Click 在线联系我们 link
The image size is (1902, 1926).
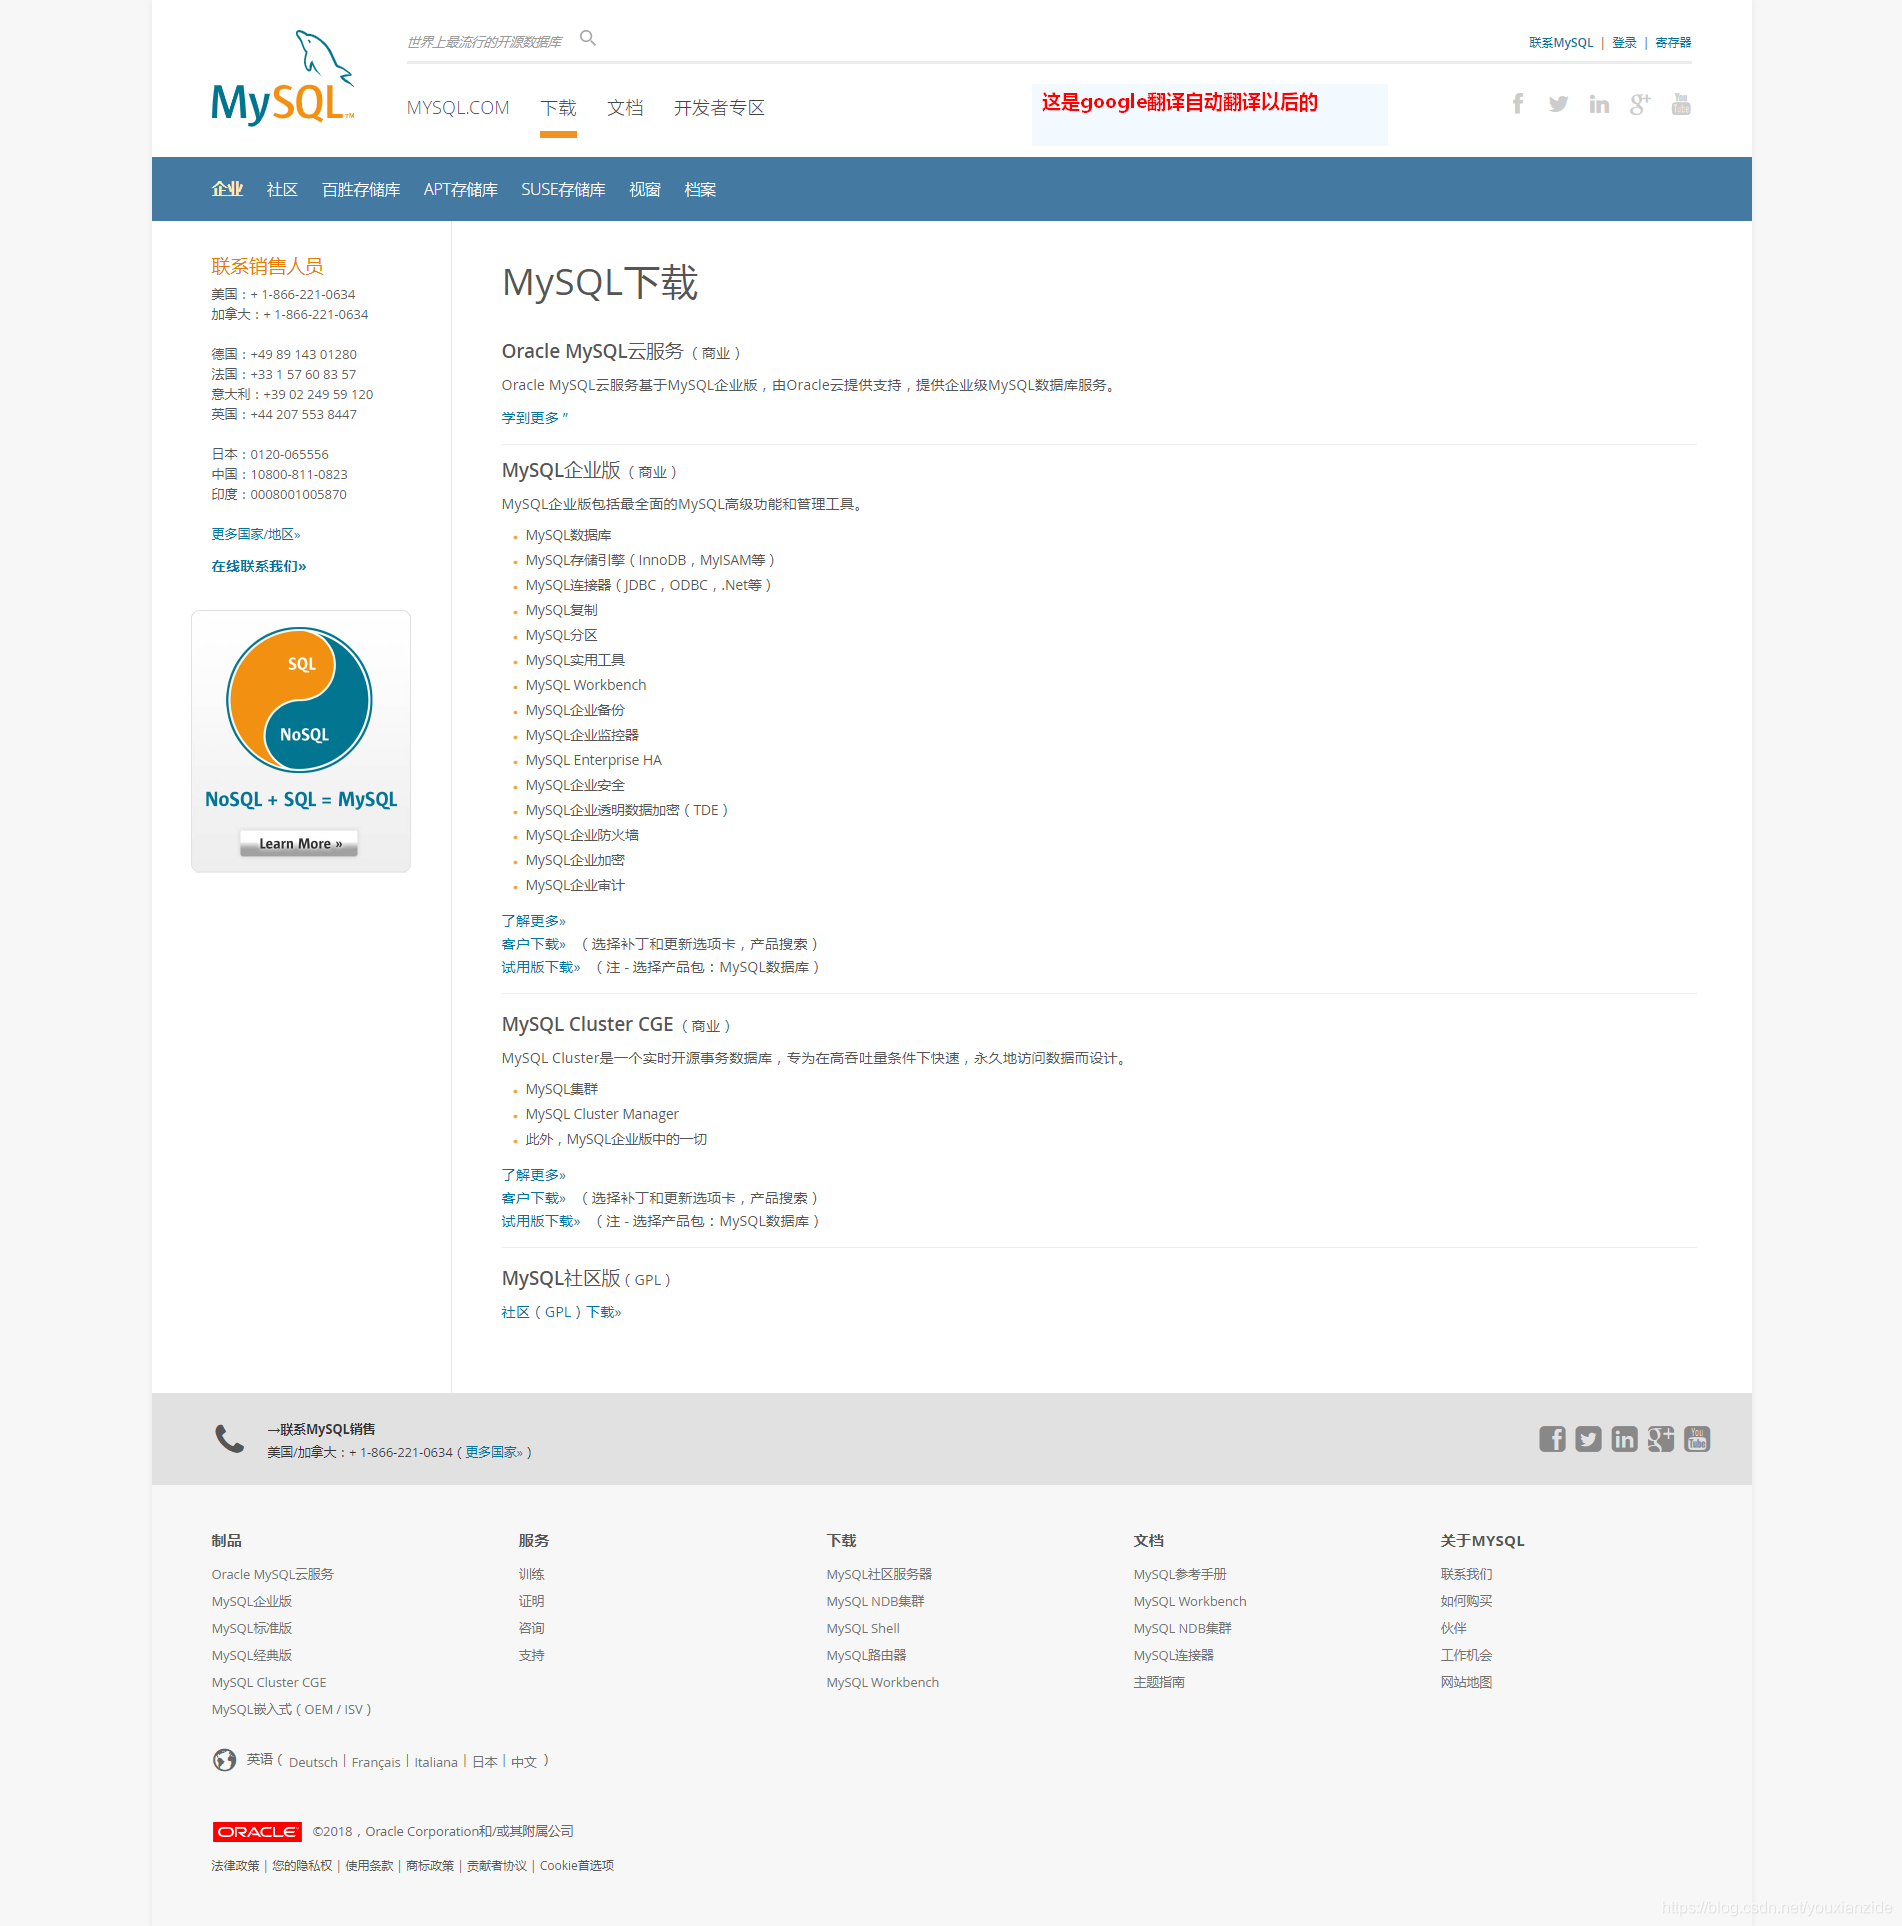(x=259, y=566)
